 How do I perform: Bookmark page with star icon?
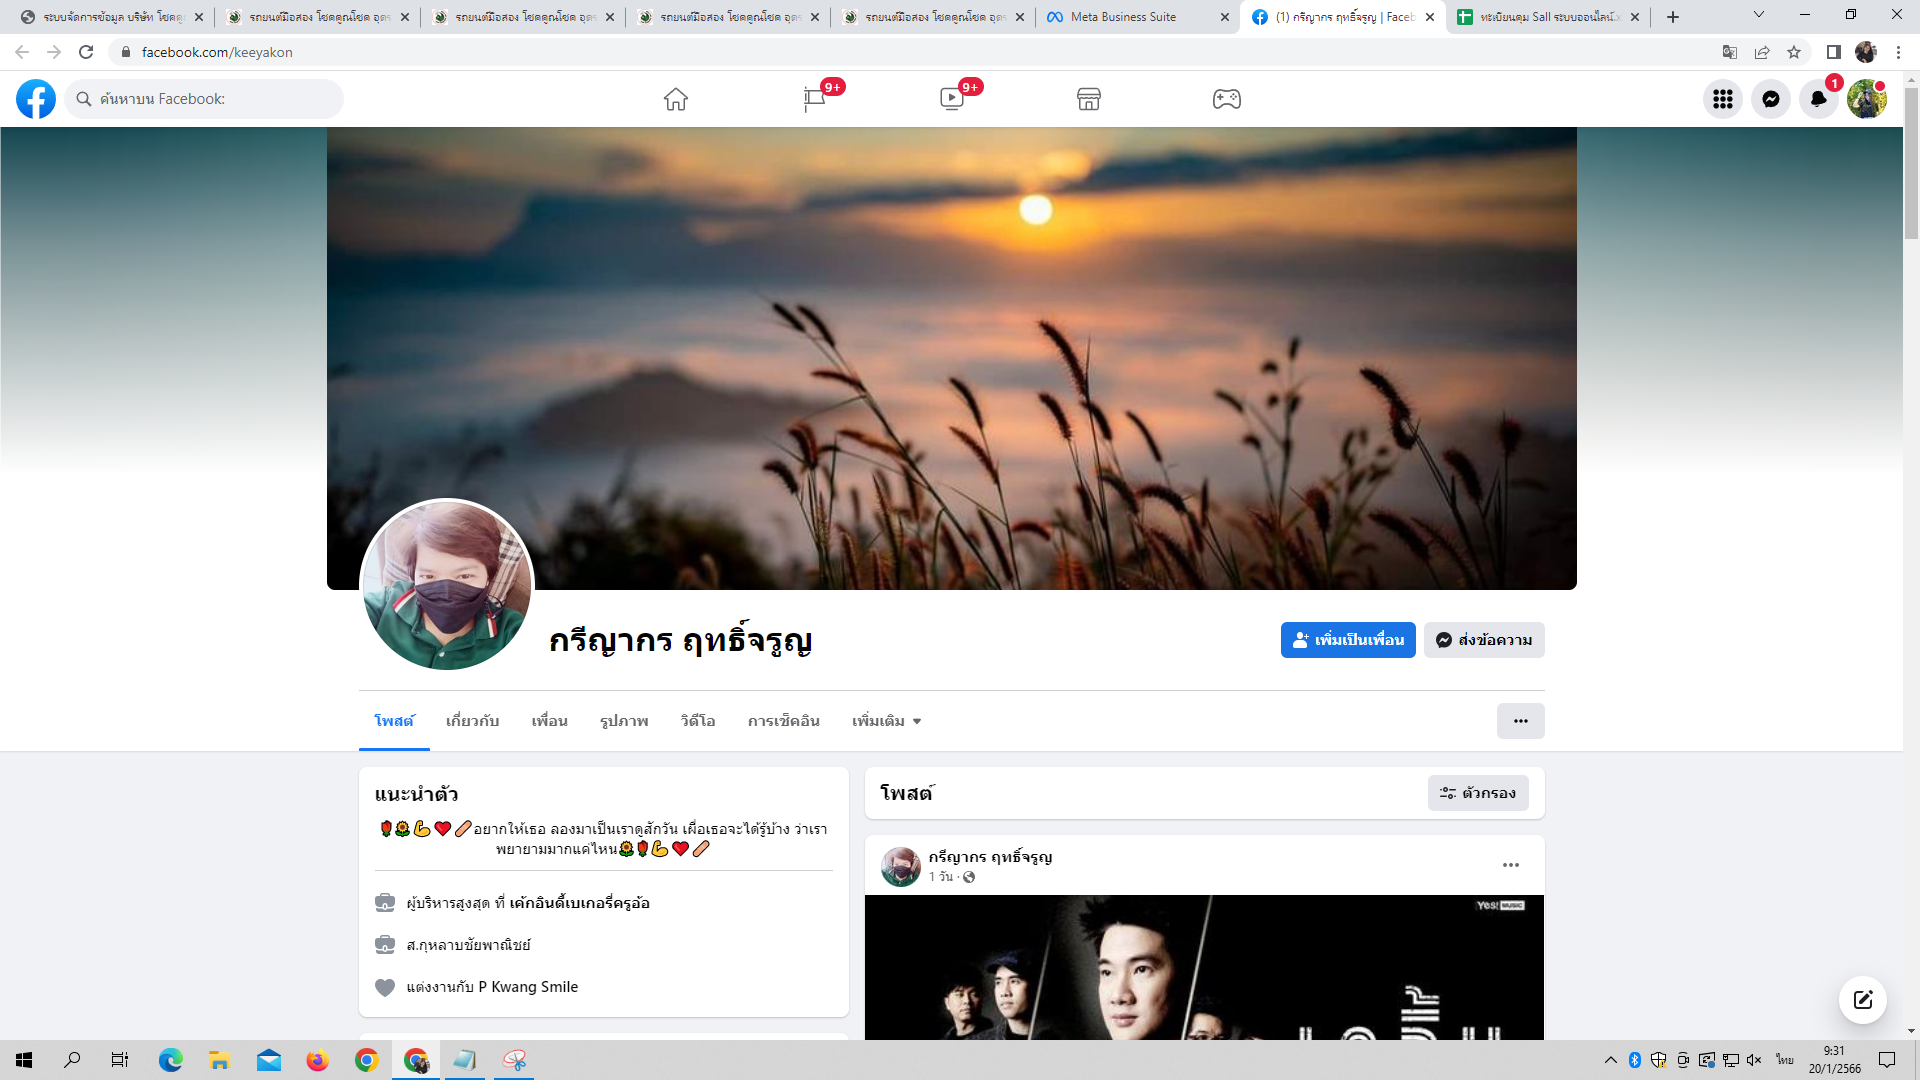click(1794, 52)
